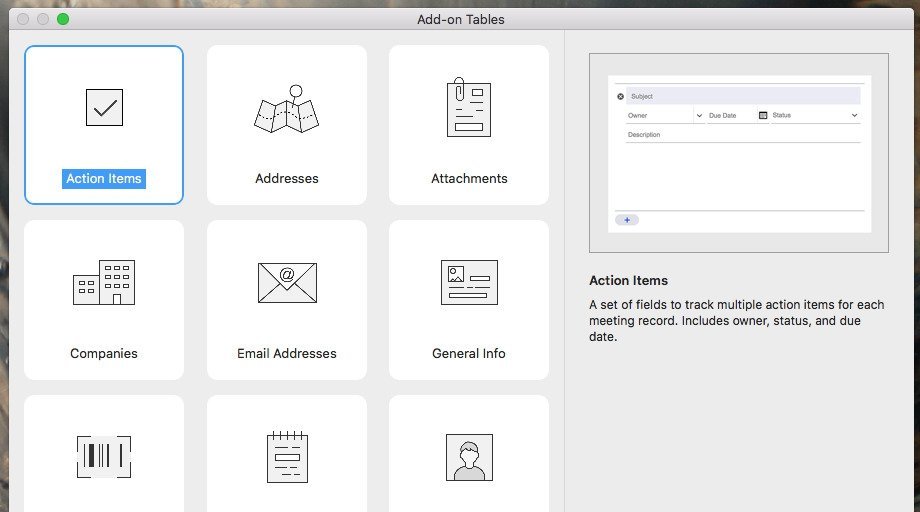This screenshot has height=512, width=920.
Task: Click the green zoom window button
Action: pos(63,19)
